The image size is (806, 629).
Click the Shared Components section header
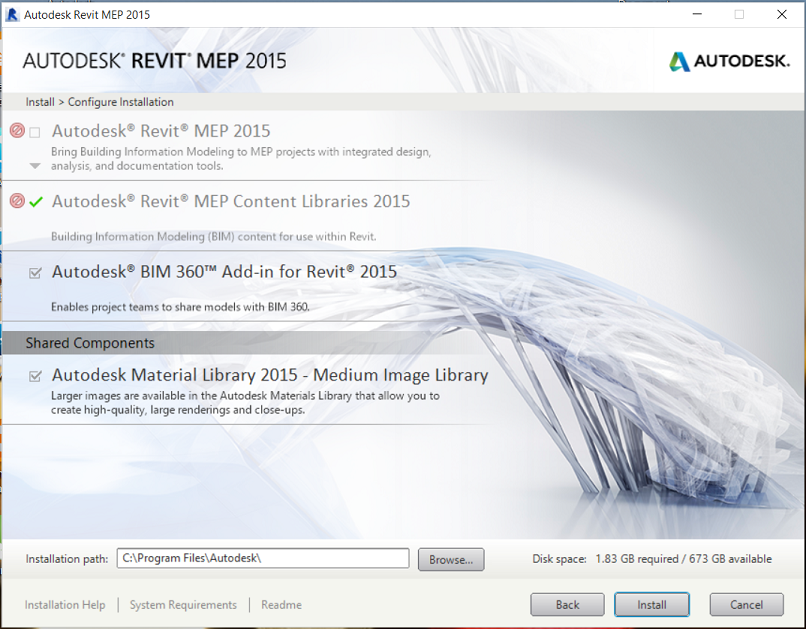(x=90, y=343)
